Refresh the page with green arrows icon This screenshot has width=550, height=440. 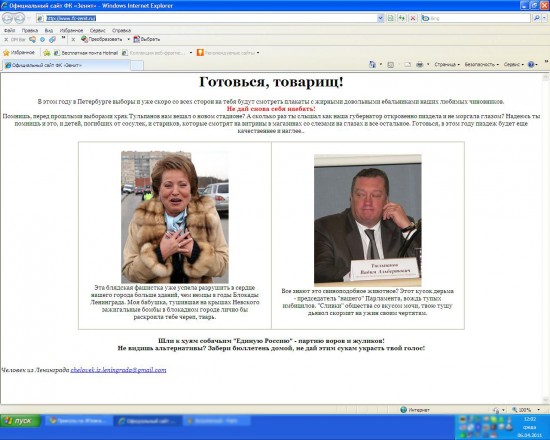click(x=402, y=18)
